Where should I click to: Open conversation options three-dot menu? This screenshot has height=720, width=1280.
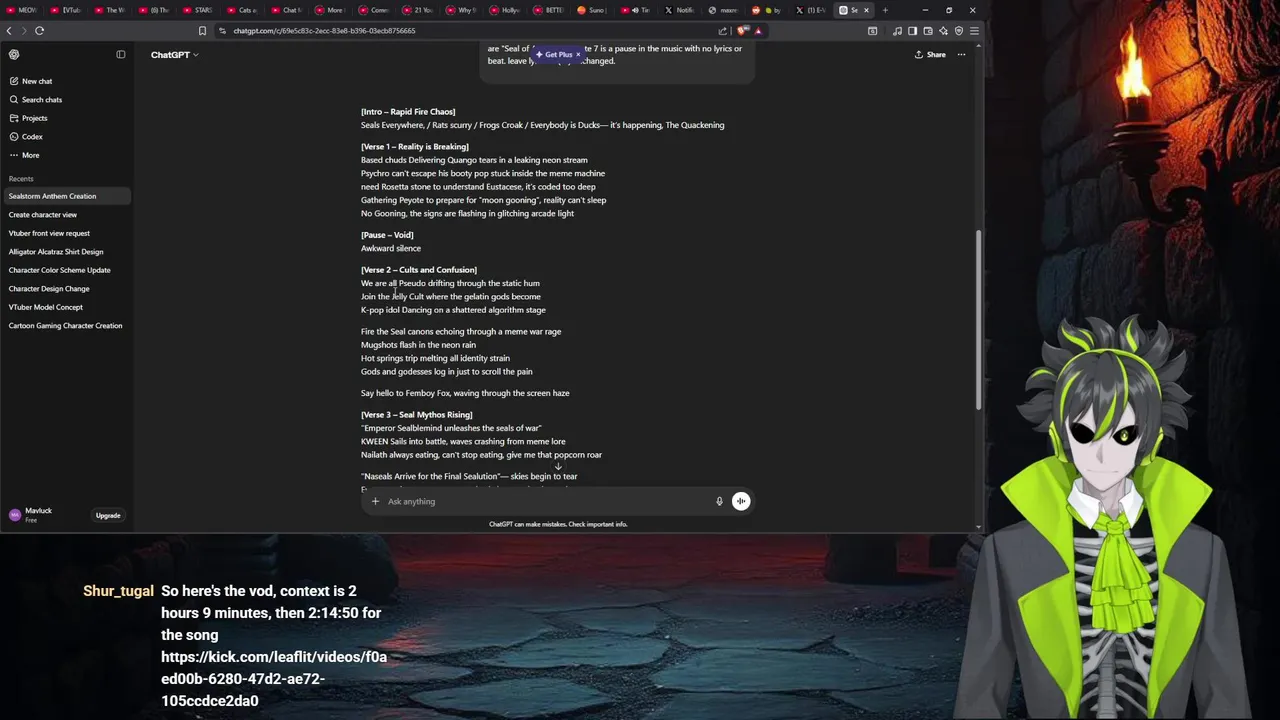(961, 55)
